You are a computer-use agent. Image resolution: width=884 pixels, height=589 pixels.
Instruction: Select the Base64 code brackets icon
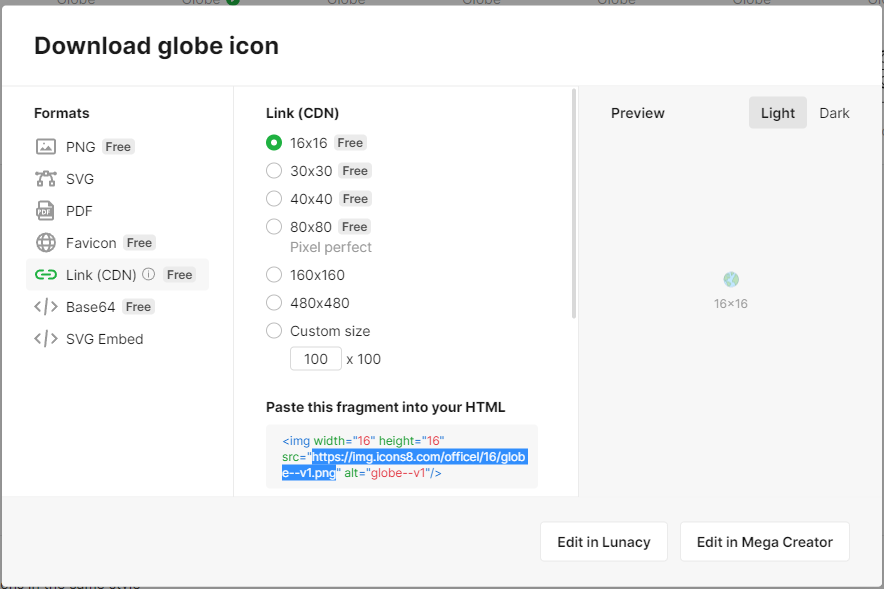(46, 307)
